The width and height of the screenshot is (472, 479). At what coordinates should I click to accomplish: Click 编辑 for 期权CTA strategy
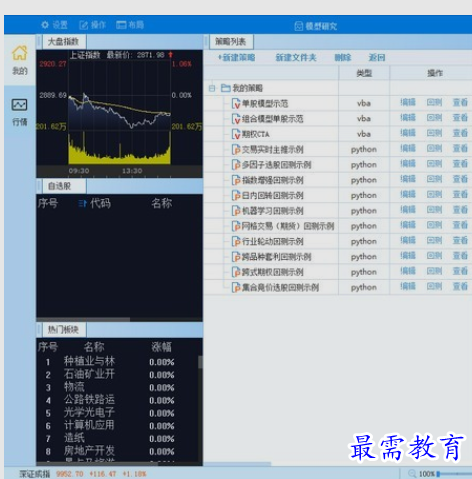tap(408, 133)
